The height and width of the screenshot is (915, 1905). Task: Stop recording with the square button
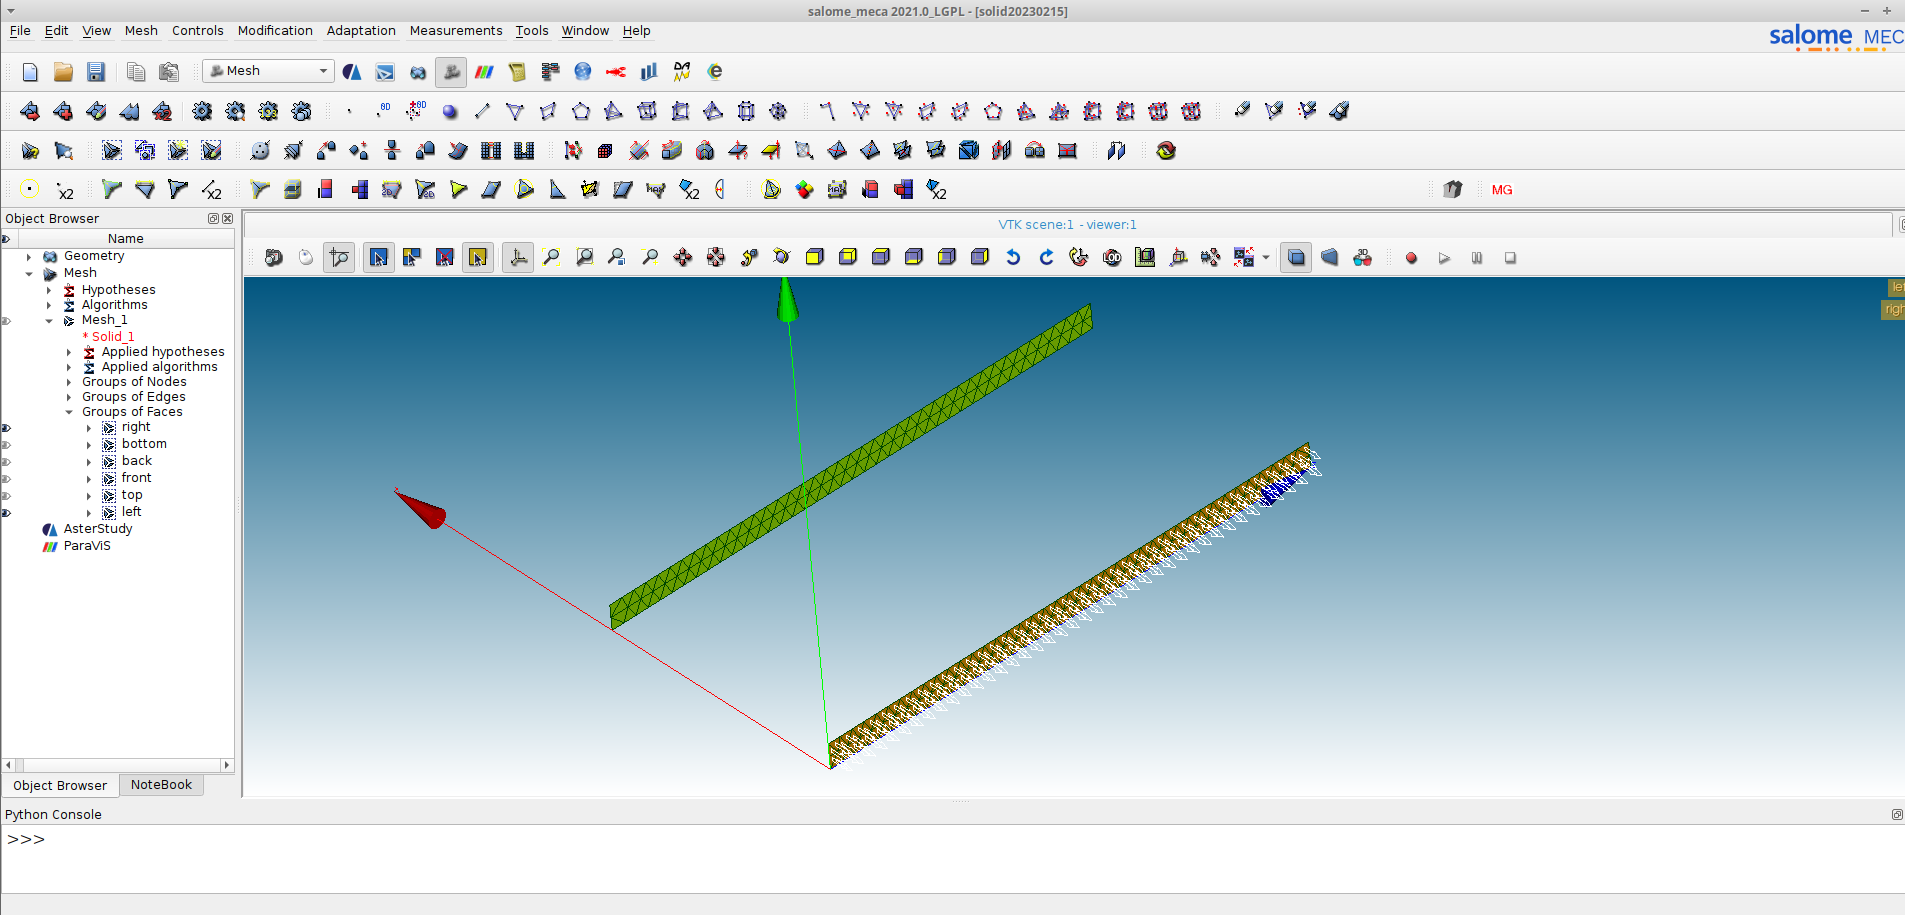tap(1510, 258)
